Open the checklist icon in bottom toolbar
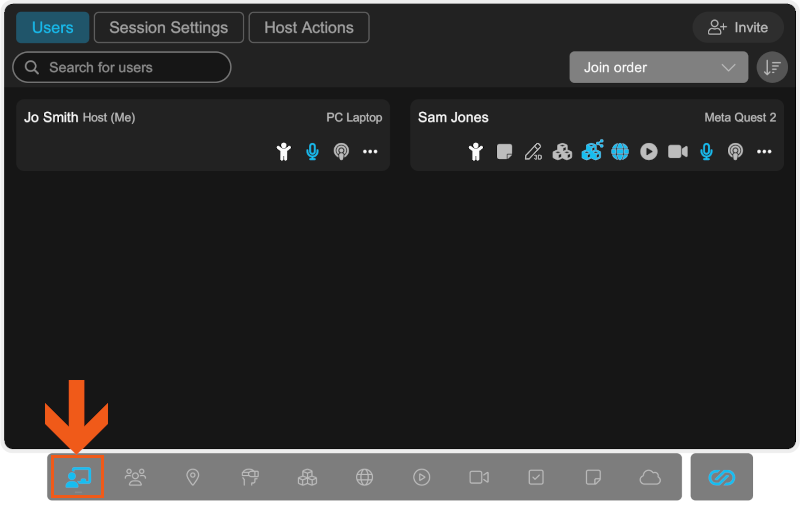This screenshot has height=507, width=800. tap(536, 478)
